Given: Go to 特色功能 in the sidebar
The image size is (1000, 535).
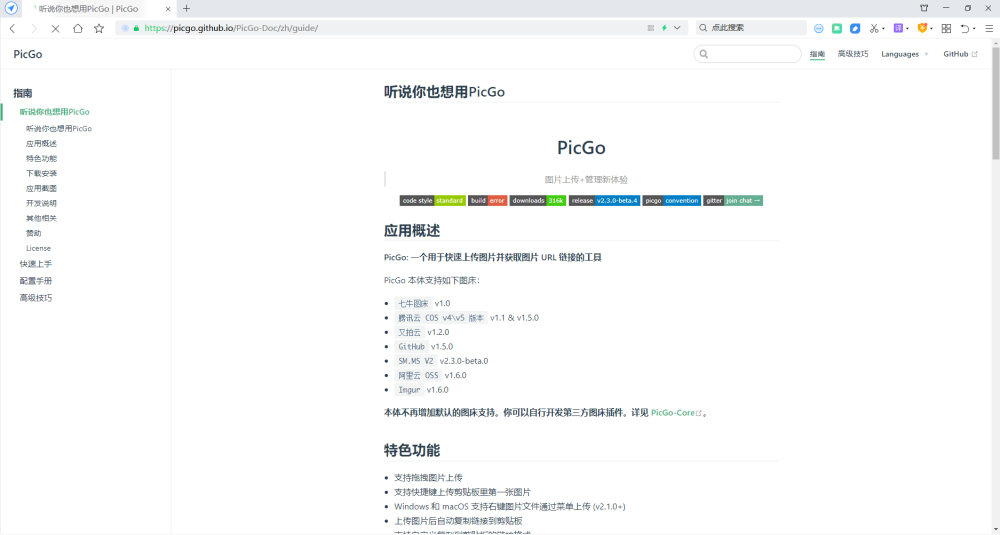Looking at the screenshot, I should click(41, 158).
